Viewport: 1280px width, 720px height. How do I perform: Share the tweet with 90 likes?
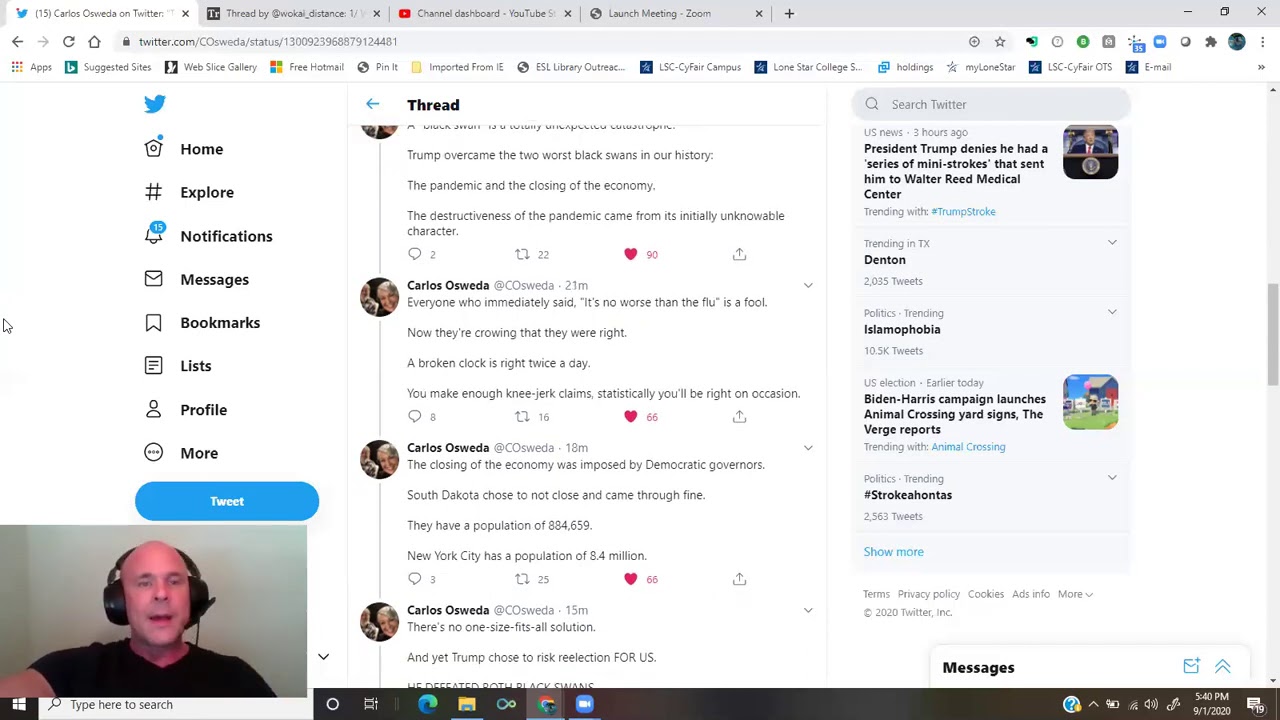739,254
